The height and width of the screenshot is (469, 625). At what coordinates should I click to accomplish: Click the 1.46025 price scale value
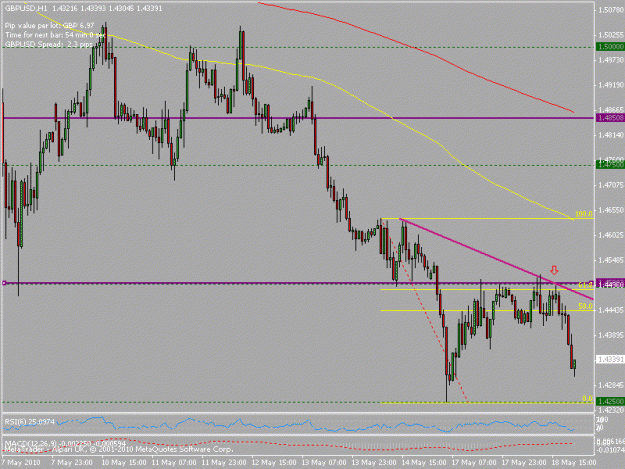coord(611,235)
